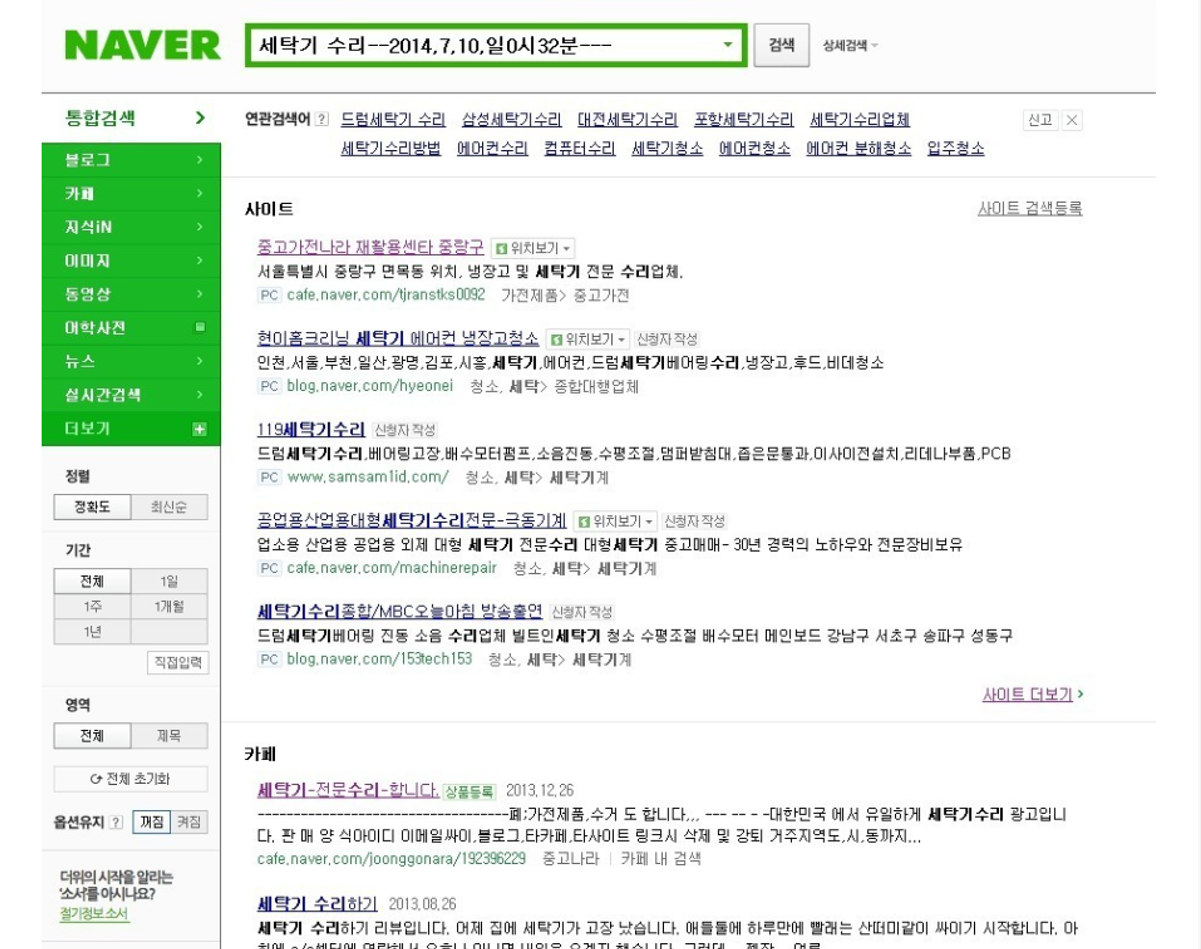
Task: Turn 옵션유지 to 꺼짐
Action: tap(151, 822)
